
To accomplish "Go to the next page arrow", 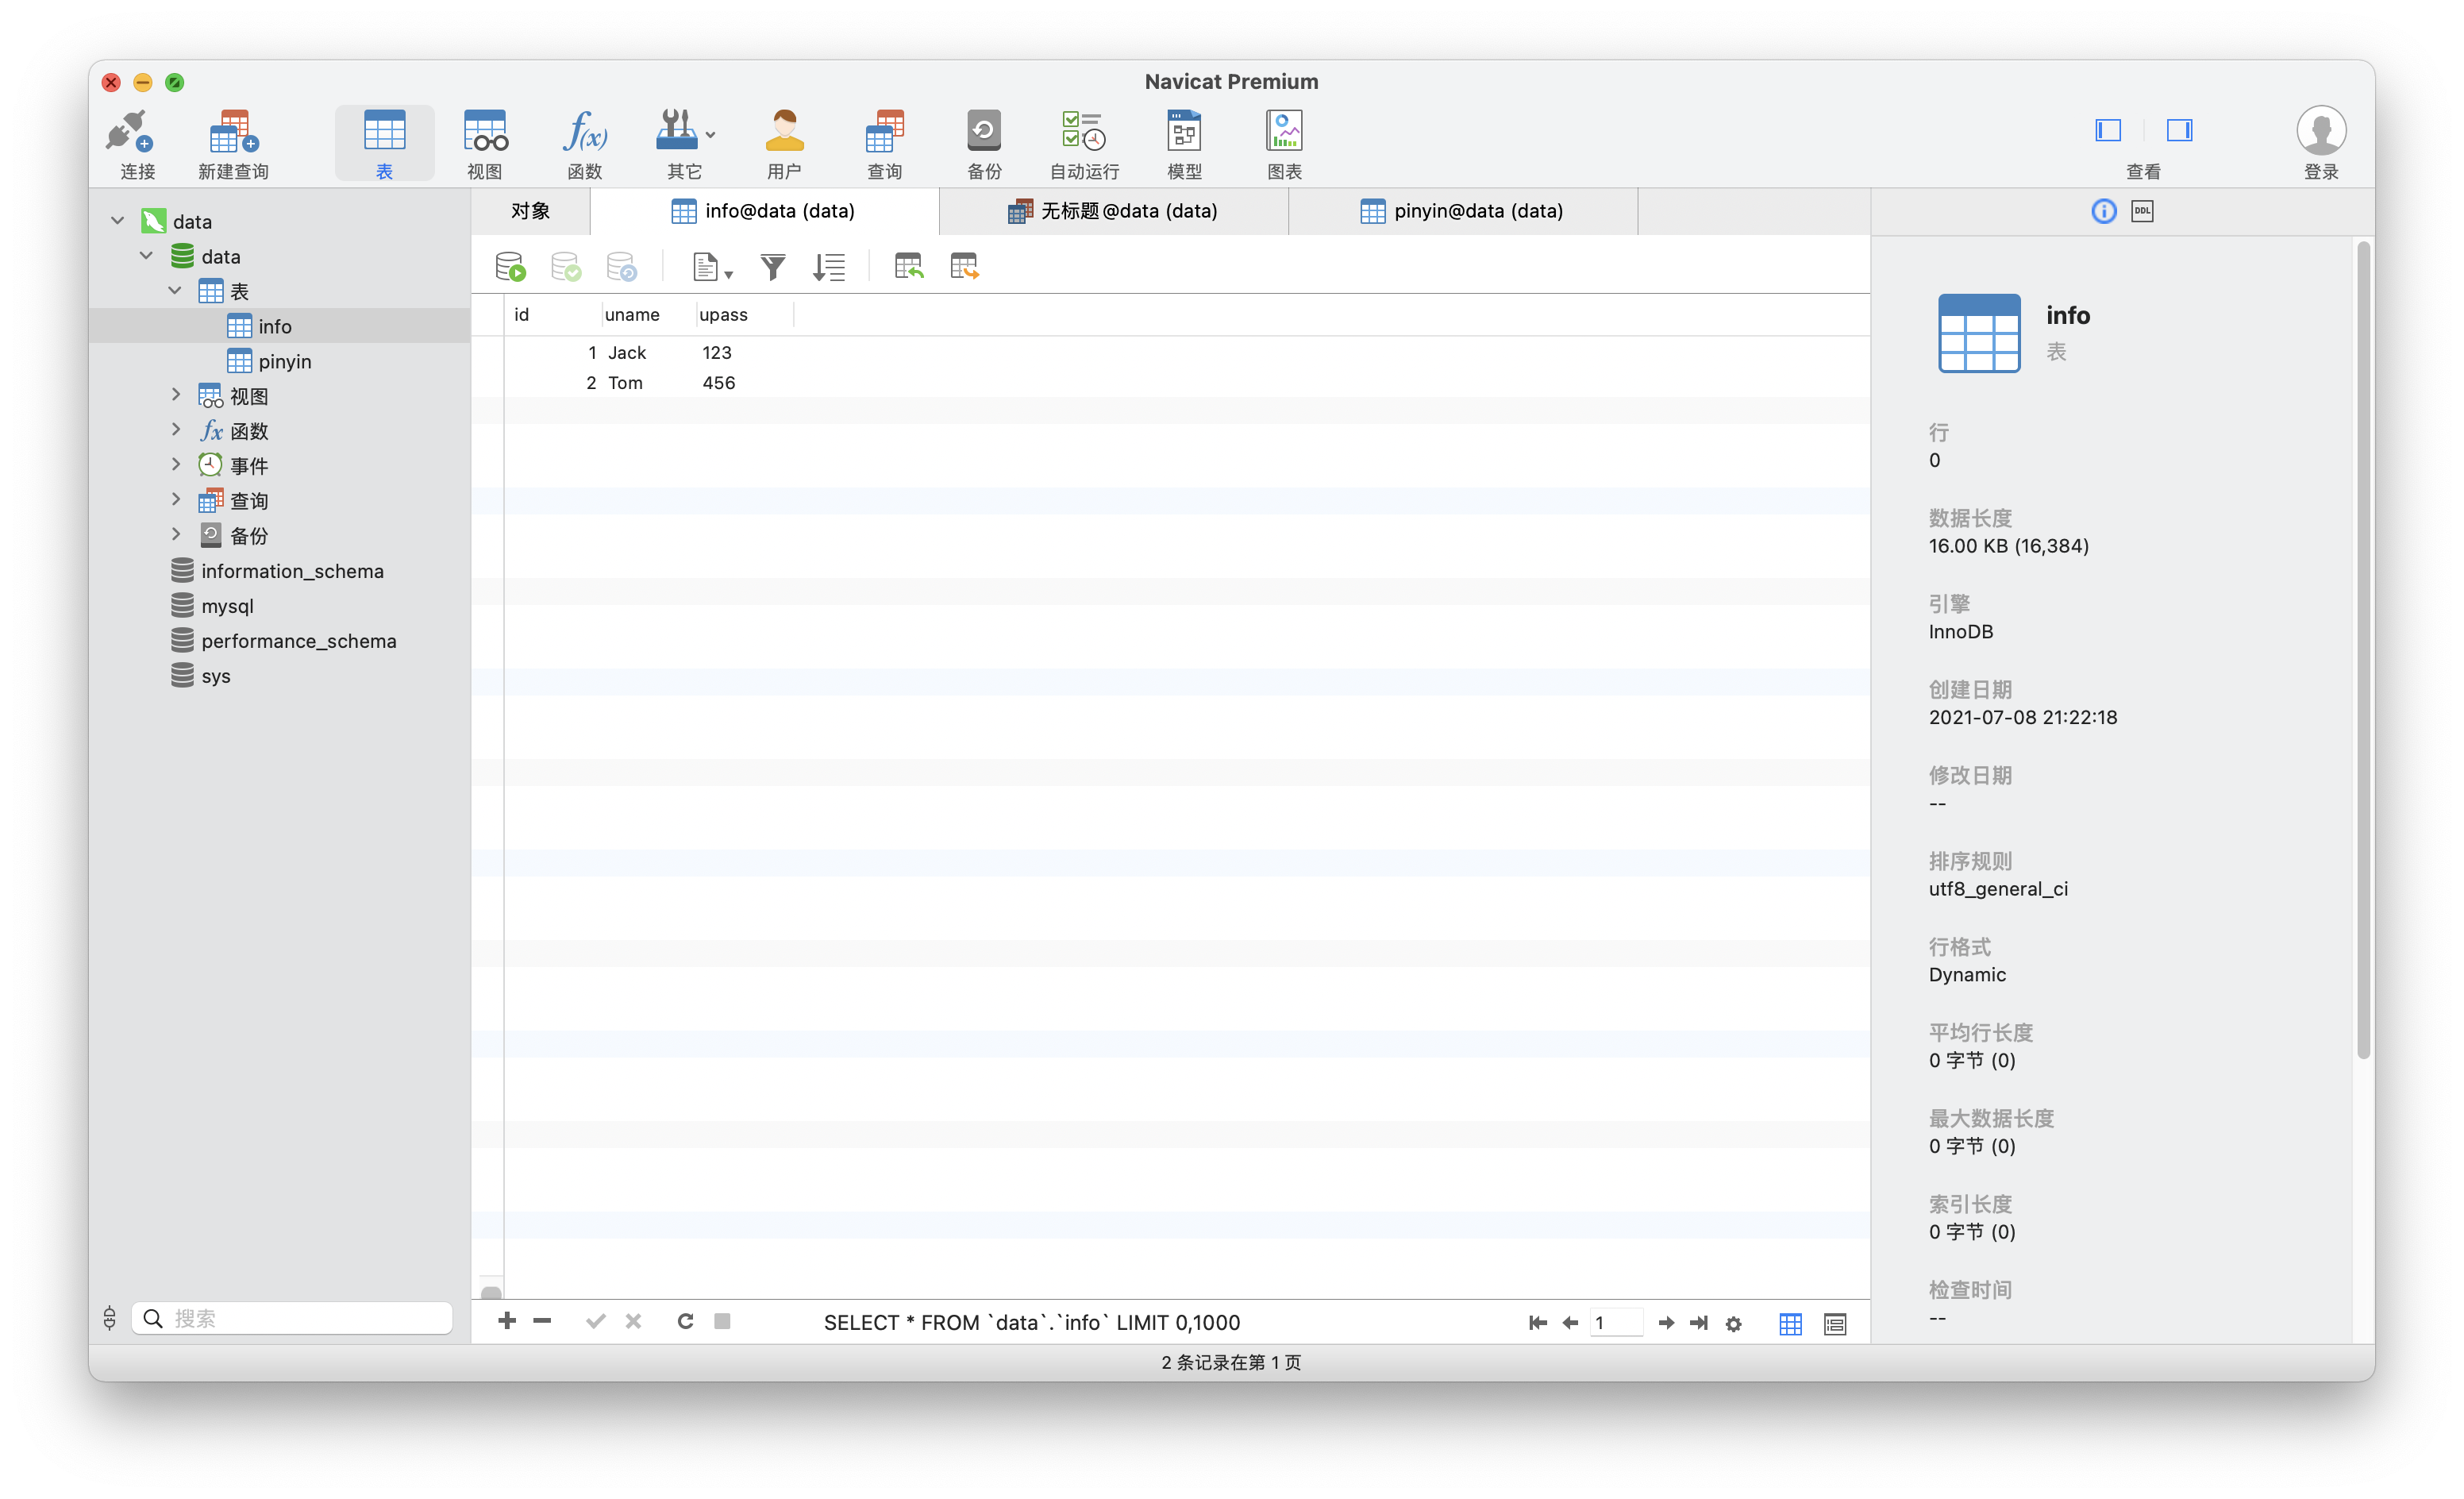I will 1666,1323.
